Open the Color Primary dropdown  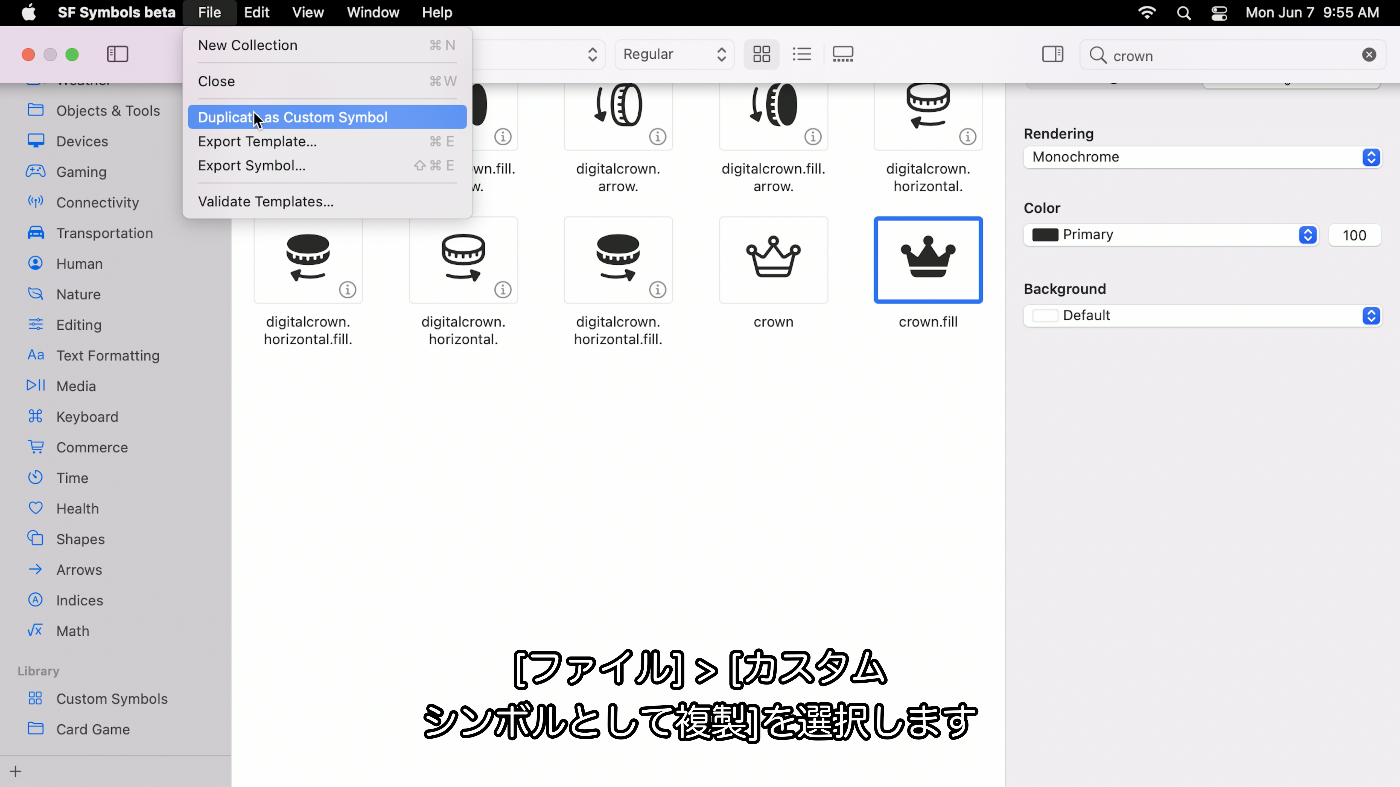click(x=1171, y=235)
